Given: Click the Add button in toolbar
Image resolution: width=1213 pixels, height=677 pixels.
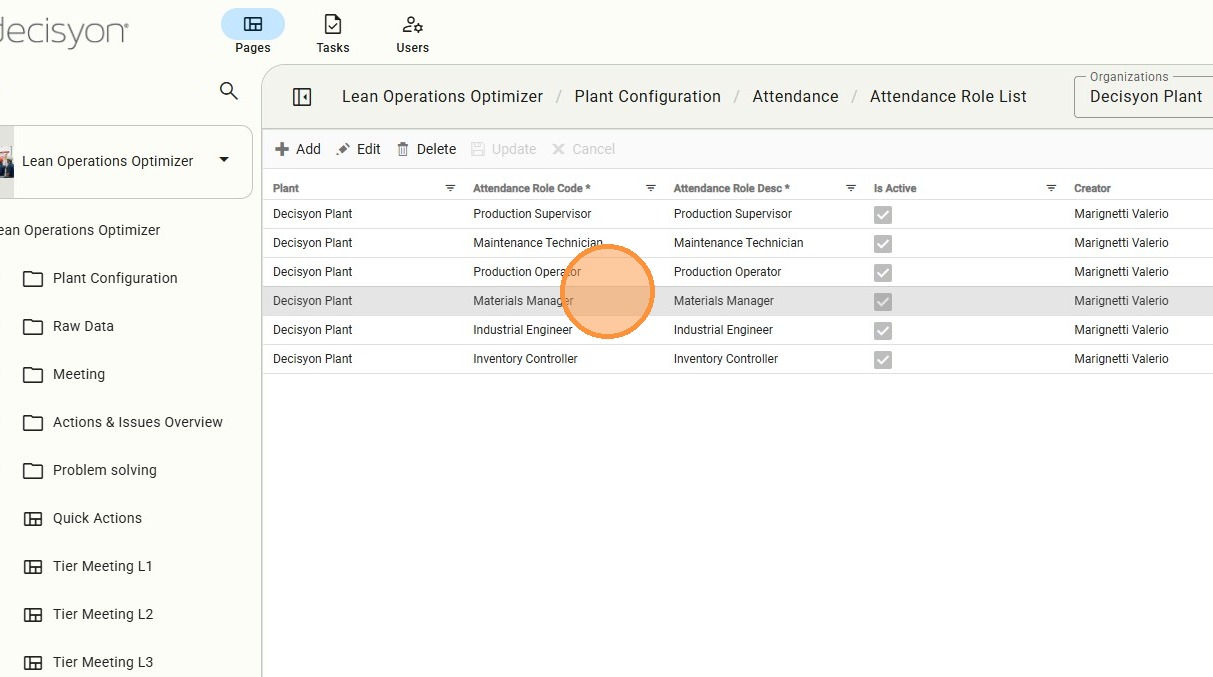Looking at the screenshot, I should (x=298, y=149).
